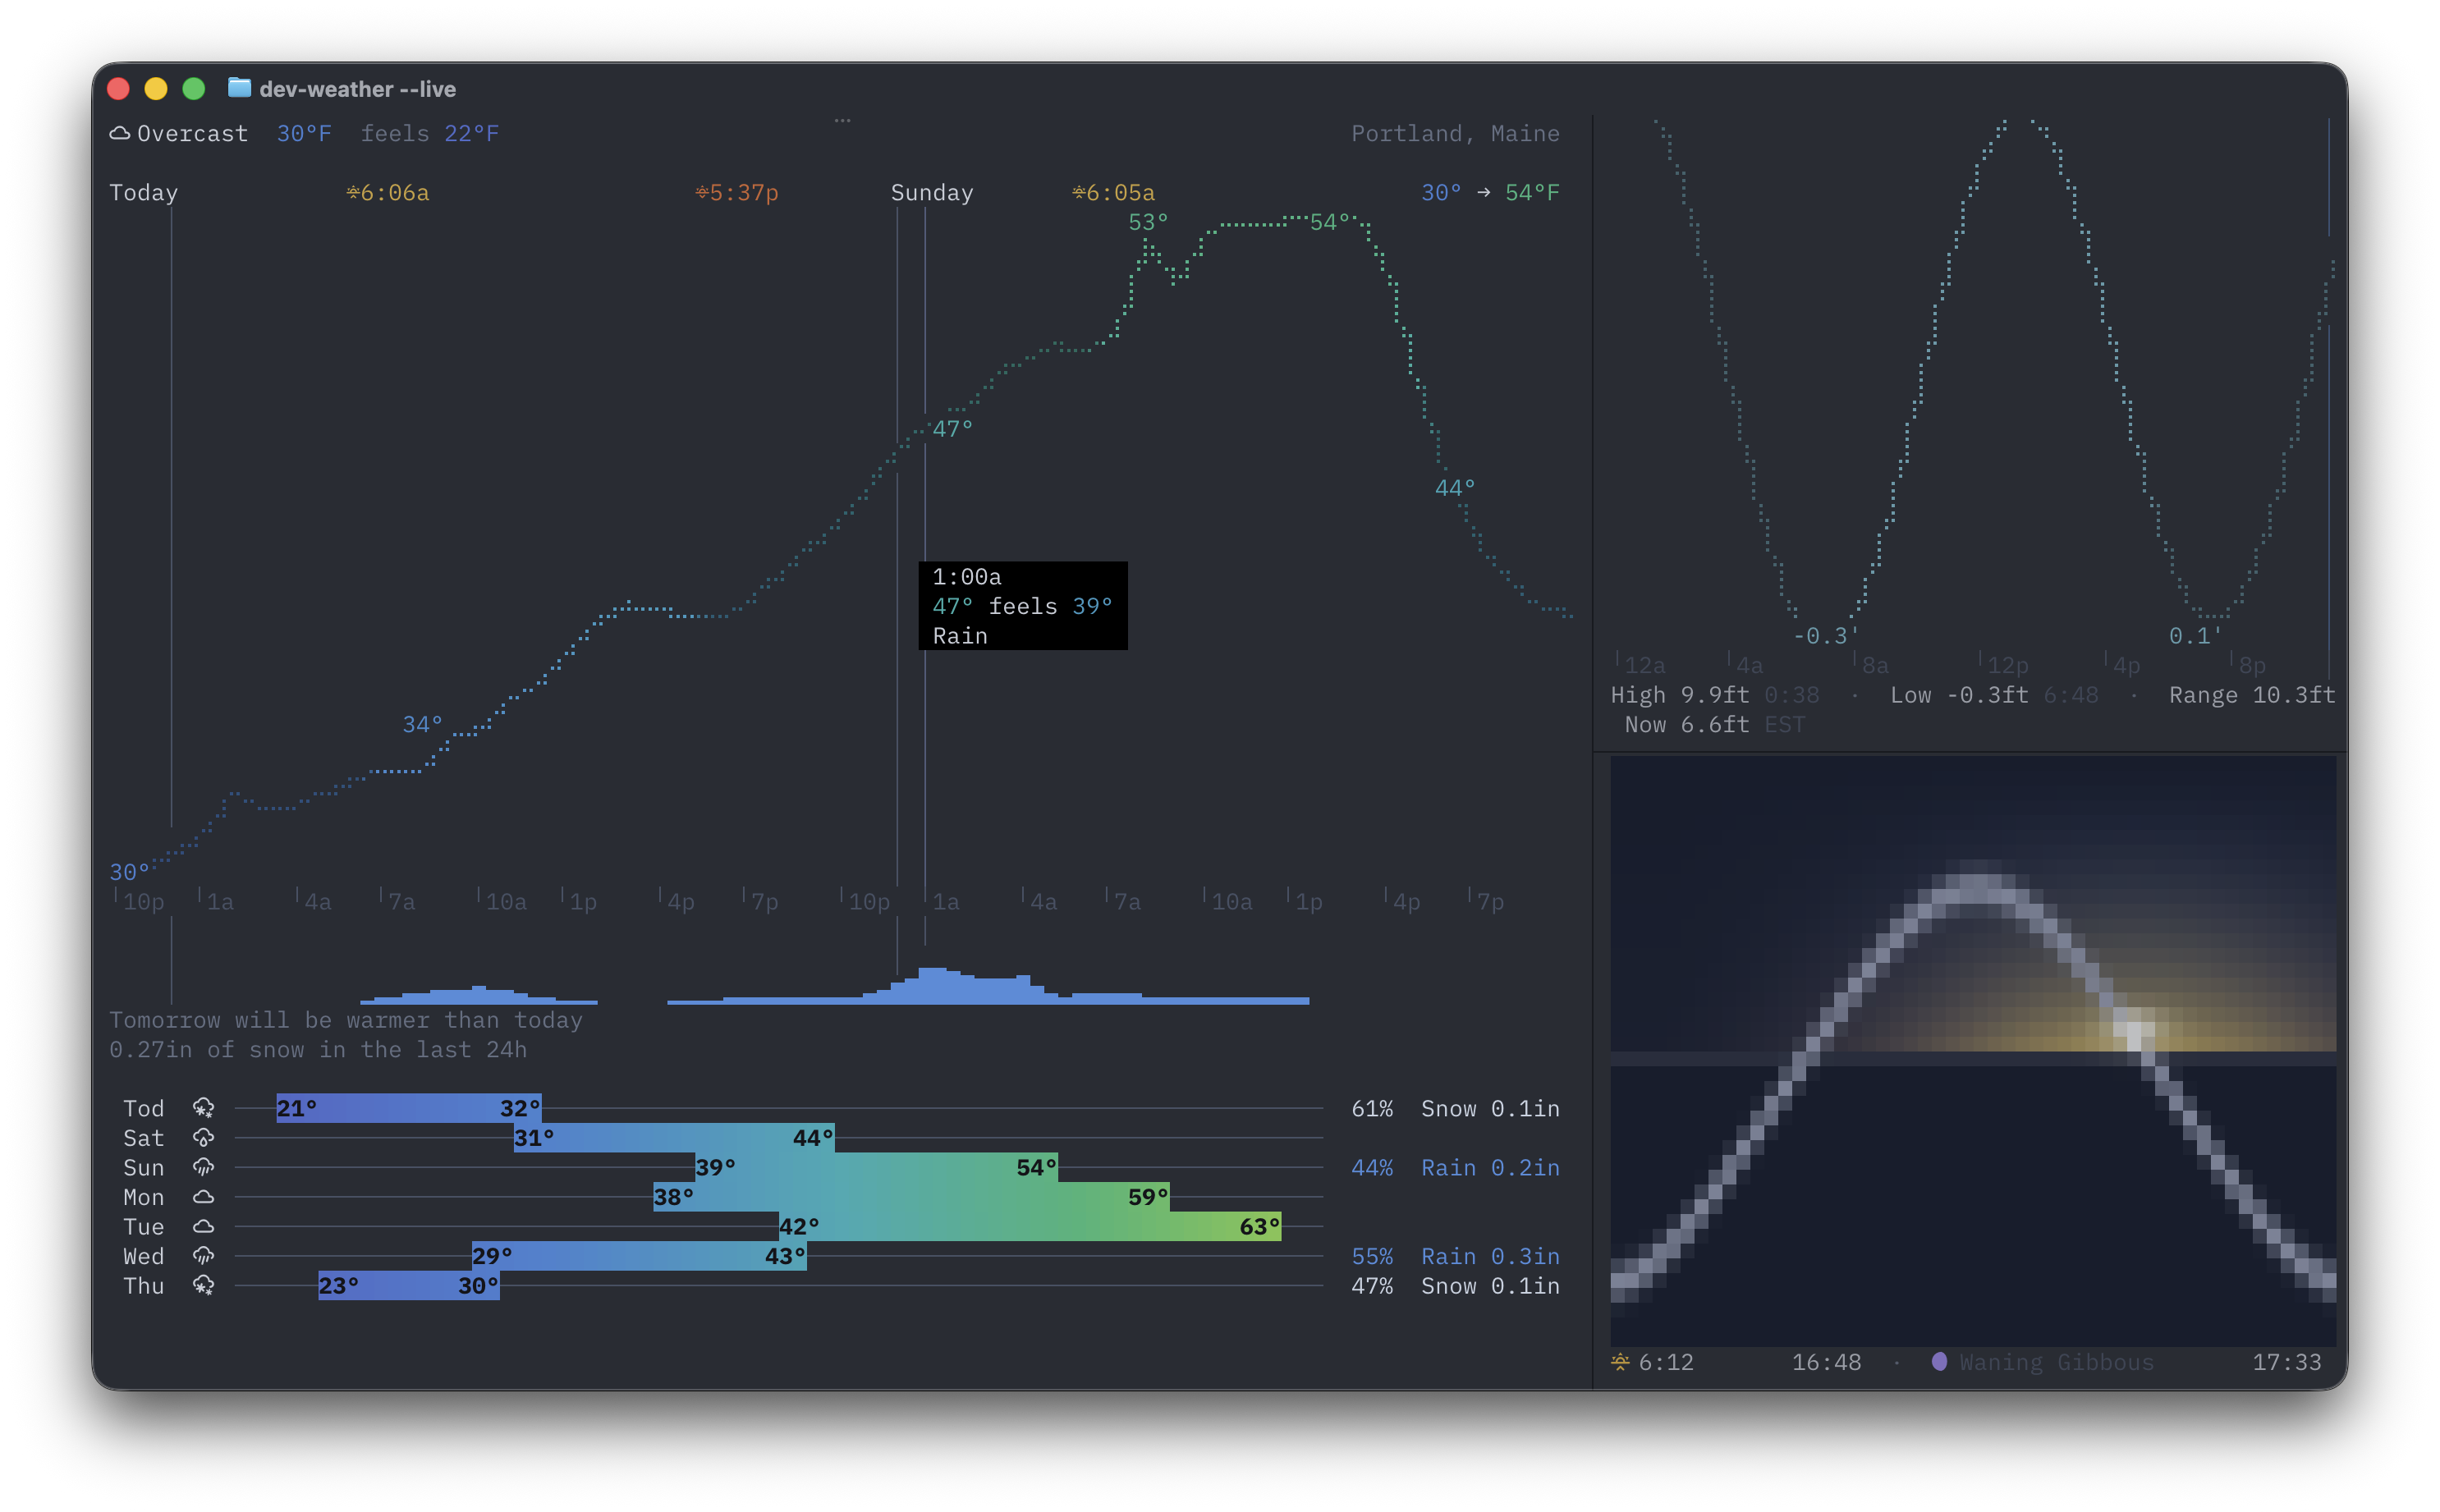Select the 6:06a sunrise marker for Today
The image size is (2440, 1512).
tap(388, 192)
